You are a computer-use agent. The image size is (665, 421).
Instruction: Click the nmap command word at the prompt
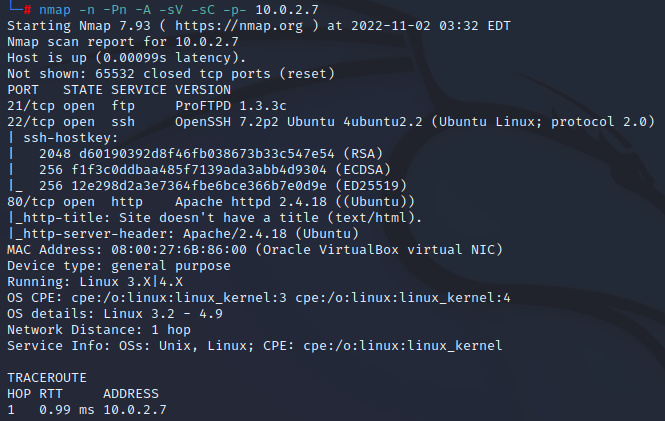56,10
